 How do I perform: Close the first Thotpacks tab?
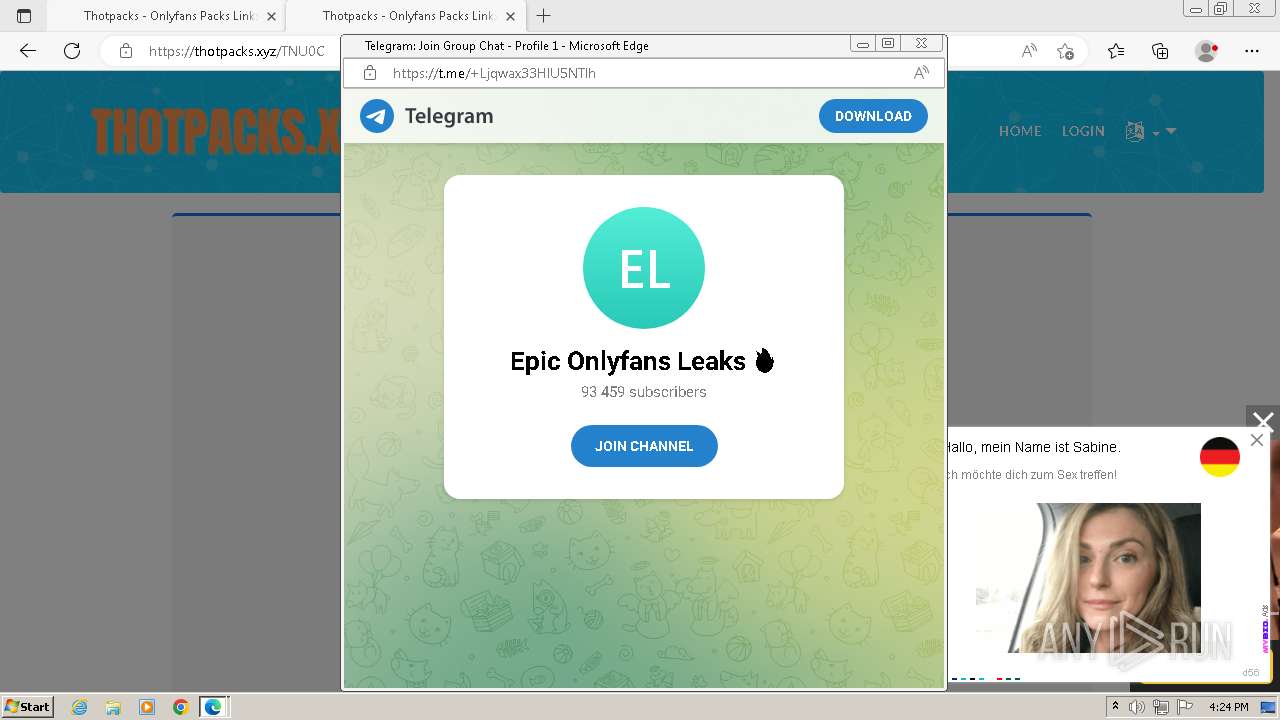click(x=271, y=16)
